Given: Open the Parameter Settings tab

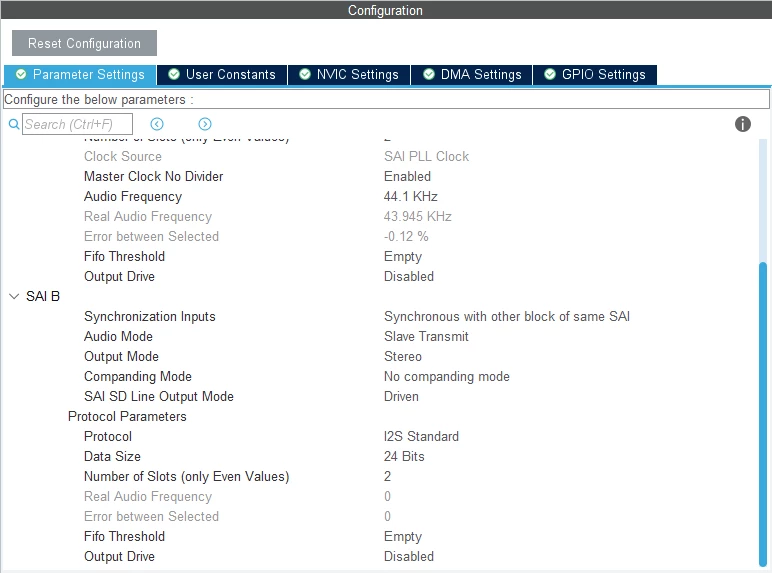Looking at the screenshot, I should (x=80, y=75).
